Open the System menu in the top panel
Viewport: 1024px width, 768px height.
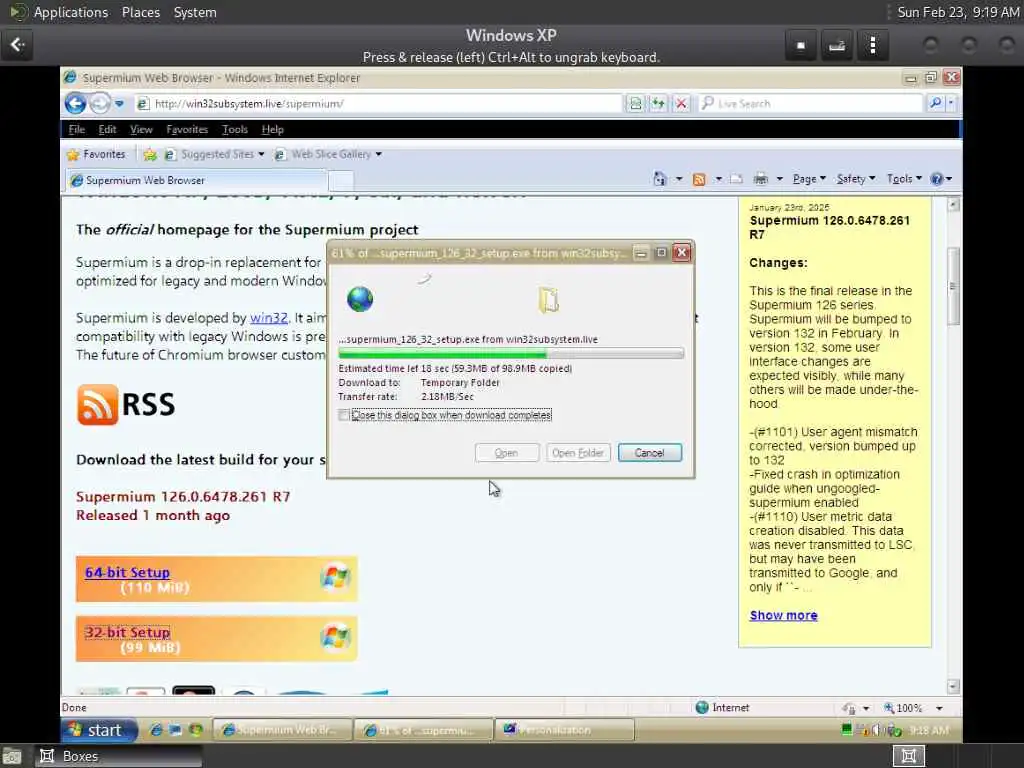[195, 12]
